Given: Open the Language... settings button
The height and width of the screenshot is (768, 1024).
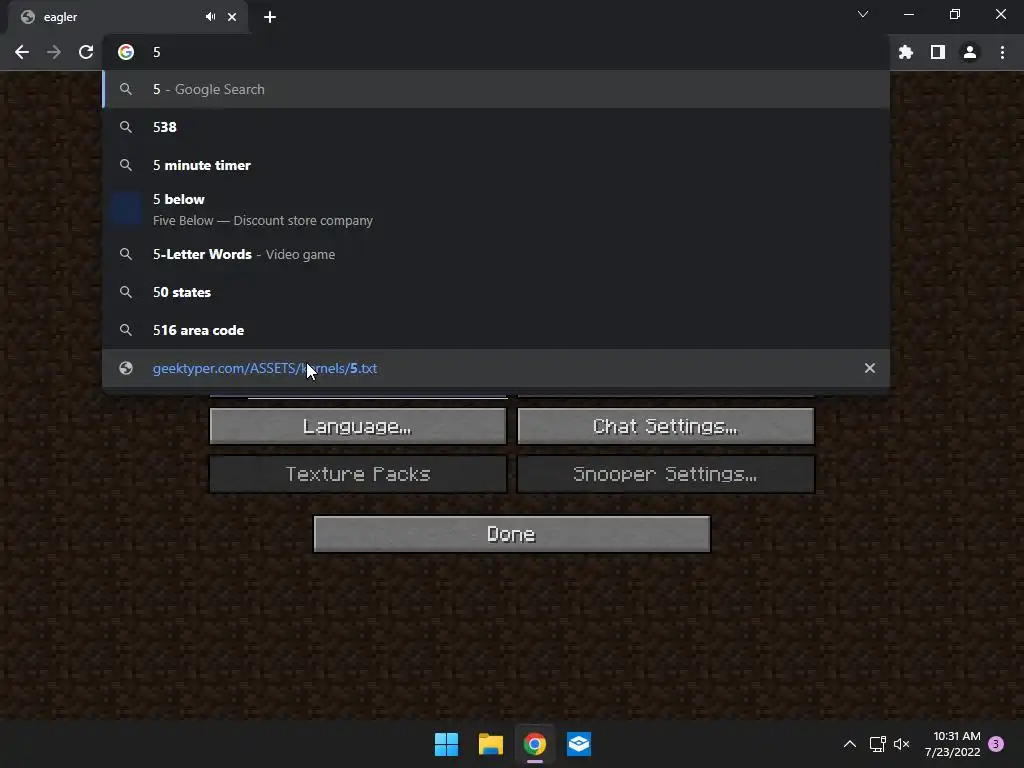Looking at the screenshot, I should (x=358, y=426).
